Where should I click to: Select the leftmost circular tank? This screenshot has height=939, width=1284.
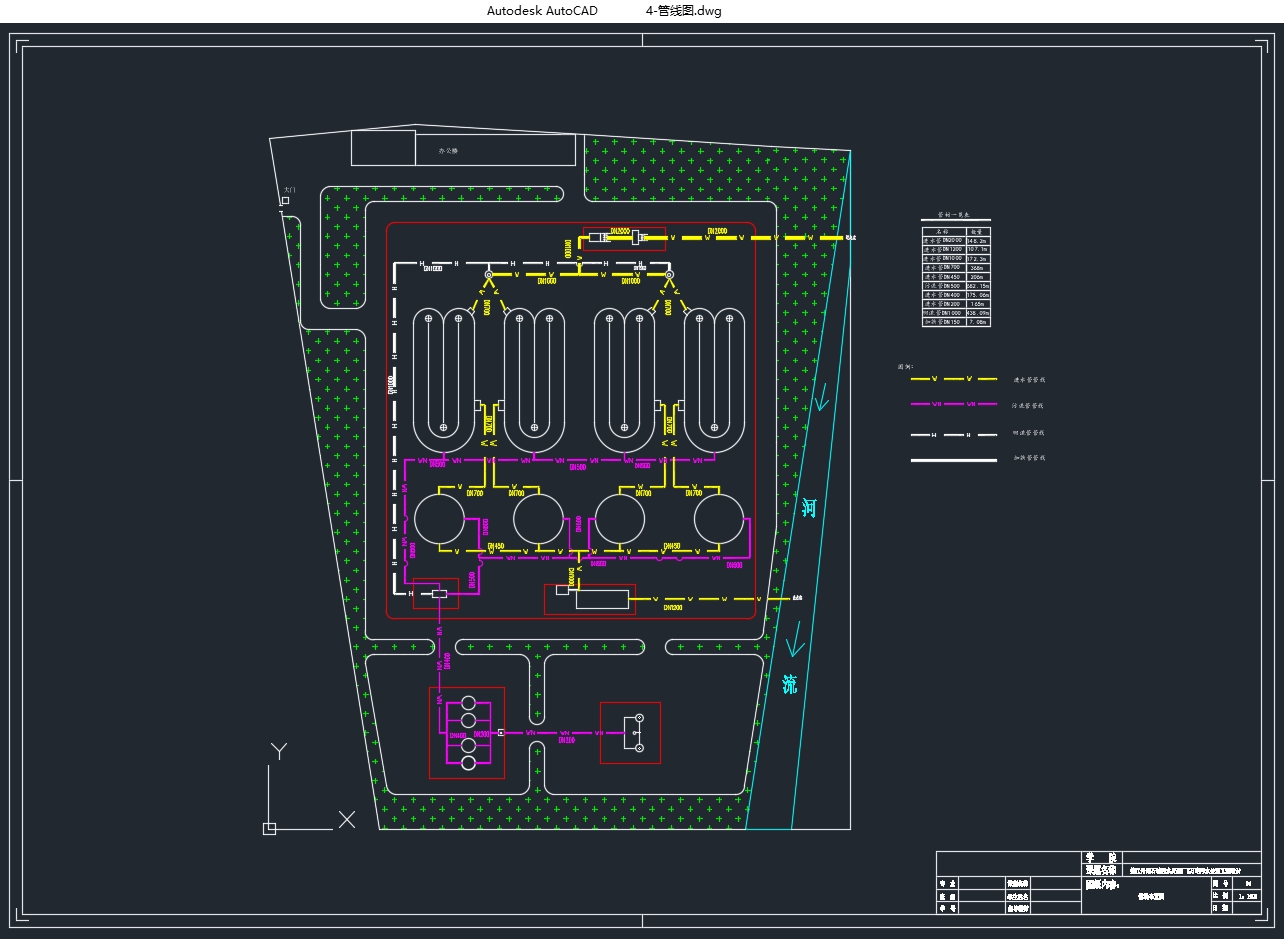[439, 520]
